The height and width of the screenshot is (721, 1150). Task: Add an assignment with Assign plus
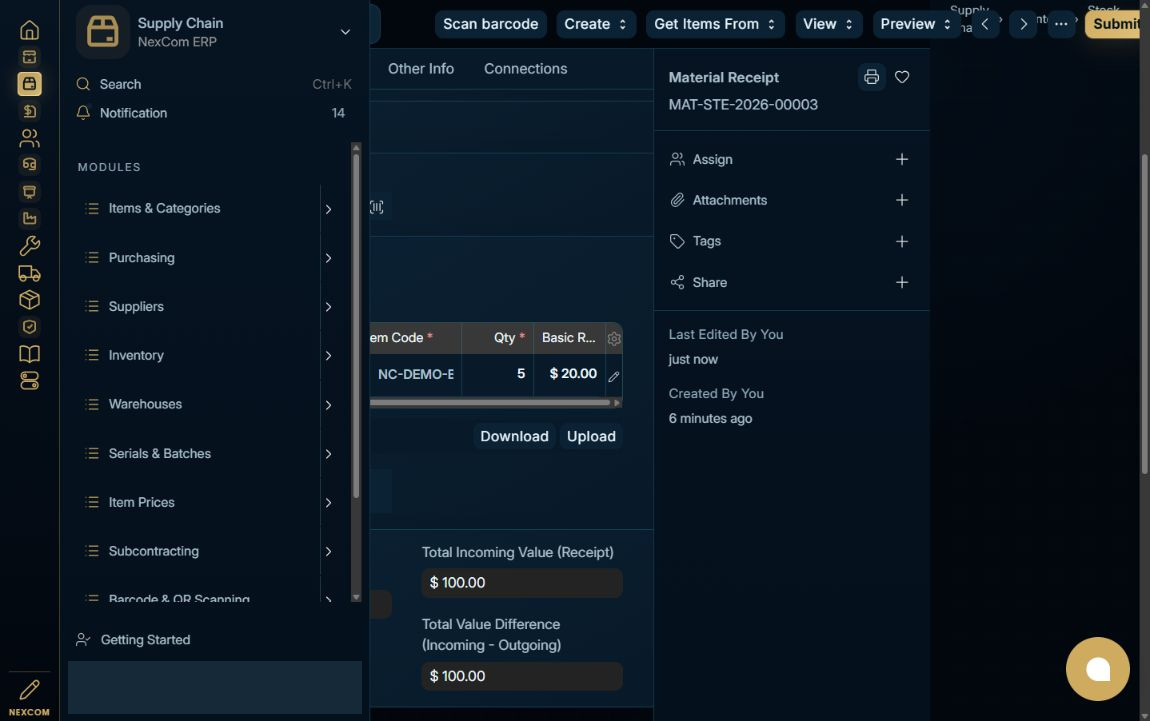pyautogui.click(x=902, y=159)
